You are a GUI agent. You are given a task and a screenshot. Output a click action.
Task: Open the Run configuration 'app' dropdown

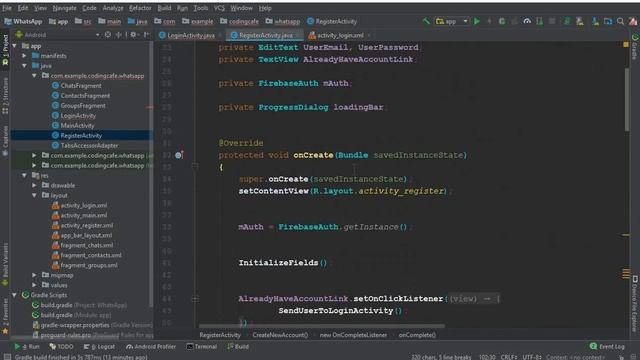coord(452,21)
